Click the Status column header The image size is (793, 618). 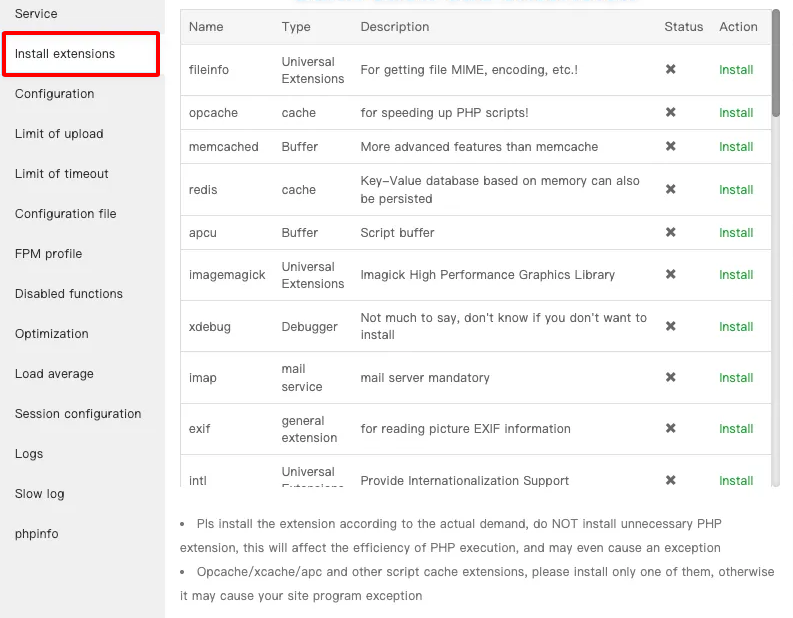[x=683, y=27]
